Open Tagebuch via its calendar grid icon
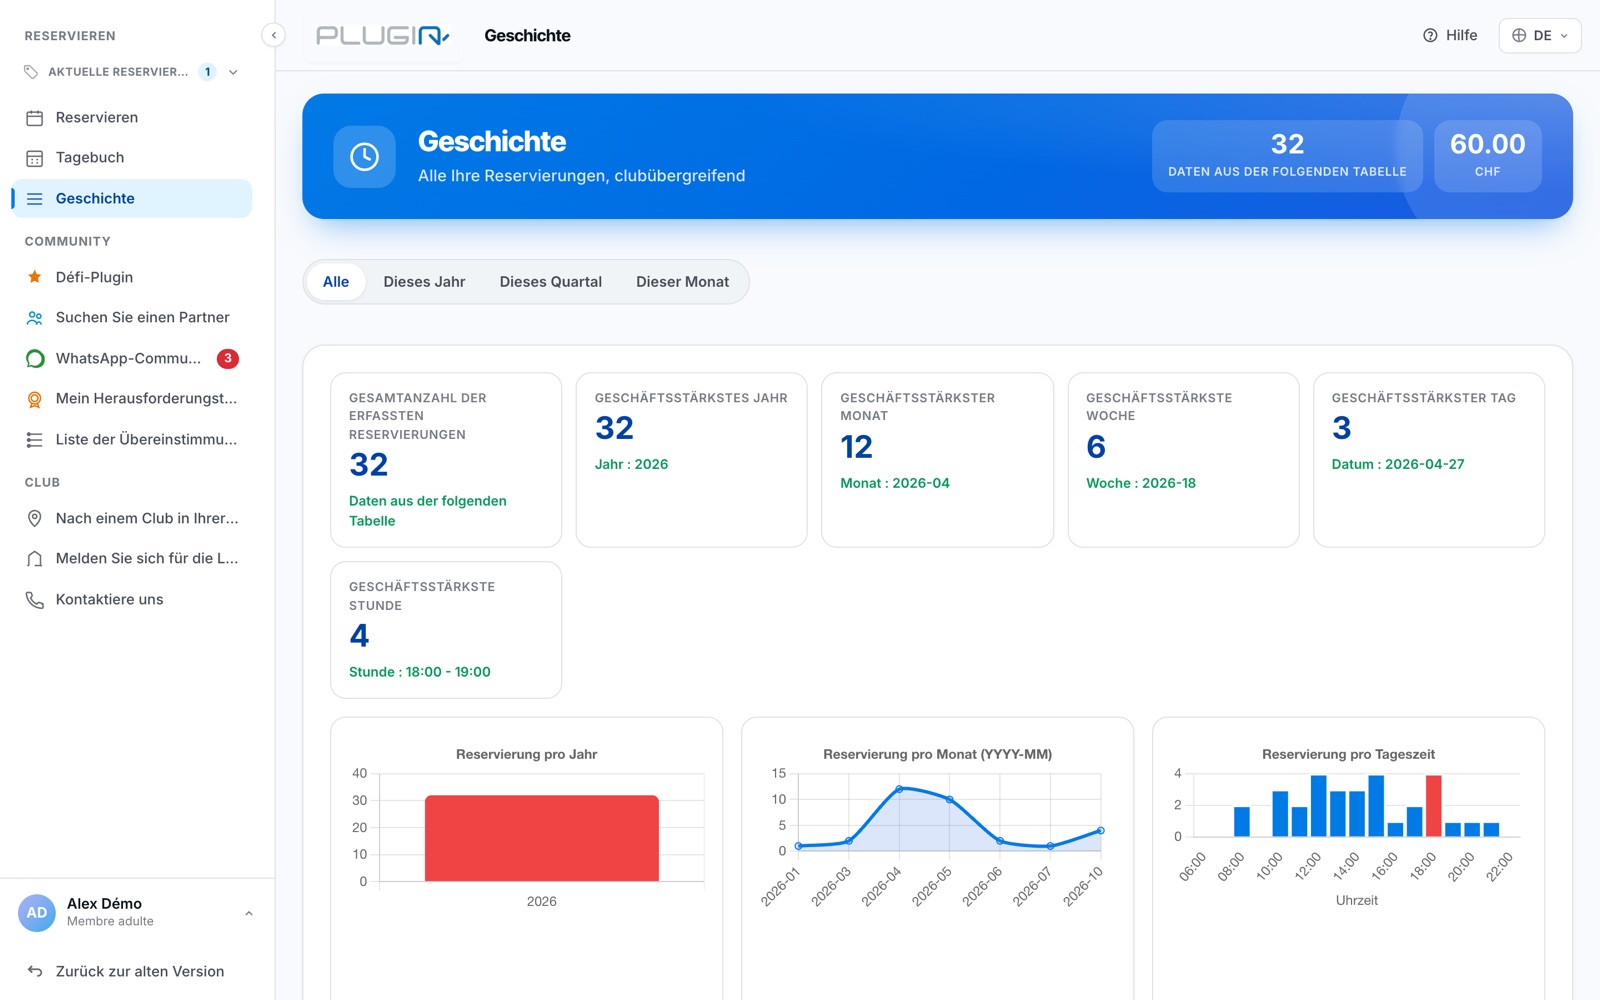The height and width of the screenshot is (1000, 1600). [34, 158]
